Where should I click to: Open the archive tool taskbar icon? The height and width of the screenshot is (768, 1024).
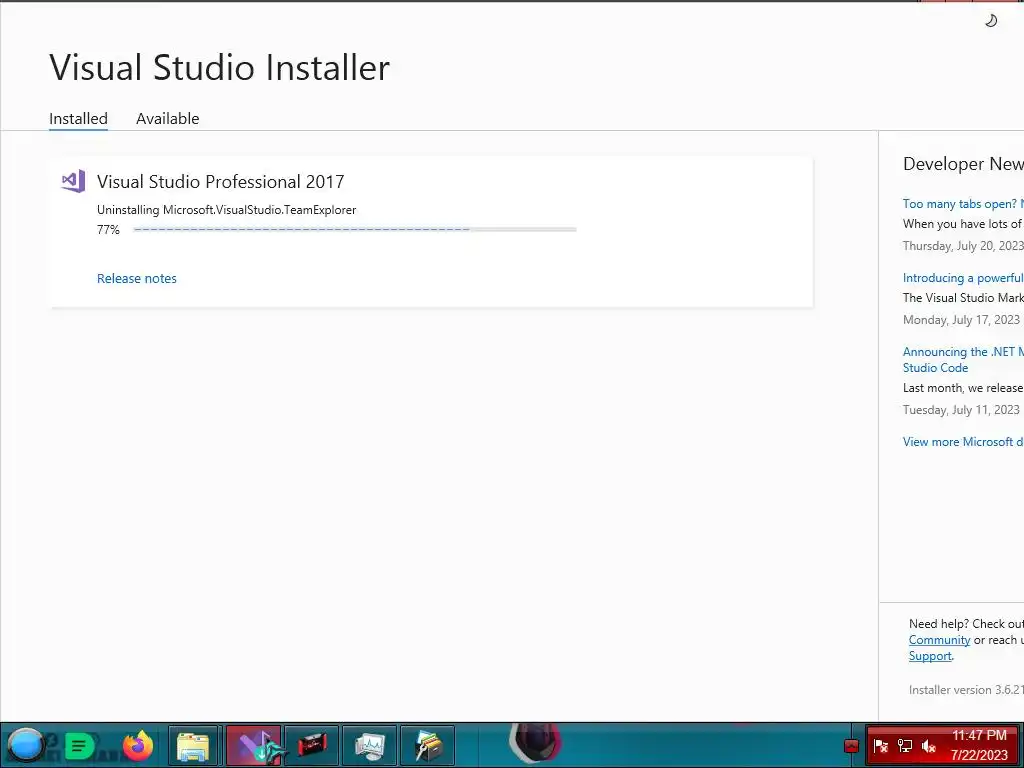click(427, 746)
